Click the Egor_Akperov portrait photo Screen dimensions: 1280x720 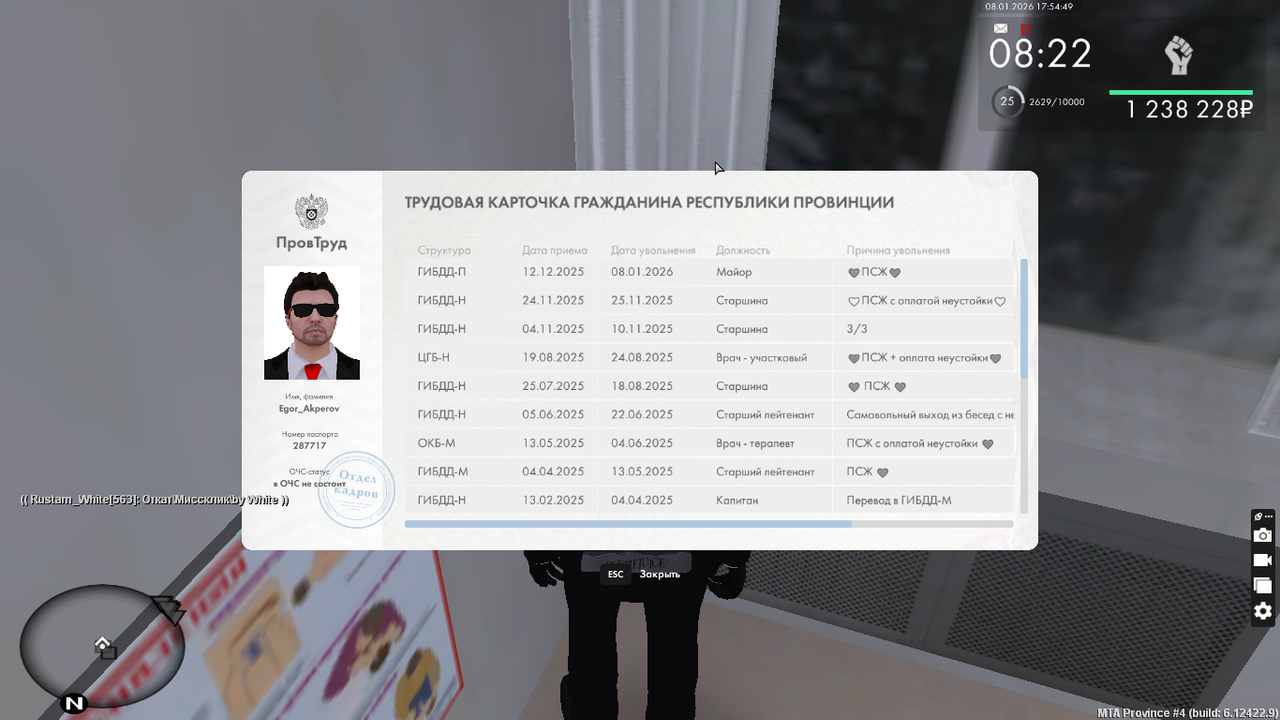pyautogui.click(x=312, y=323)
